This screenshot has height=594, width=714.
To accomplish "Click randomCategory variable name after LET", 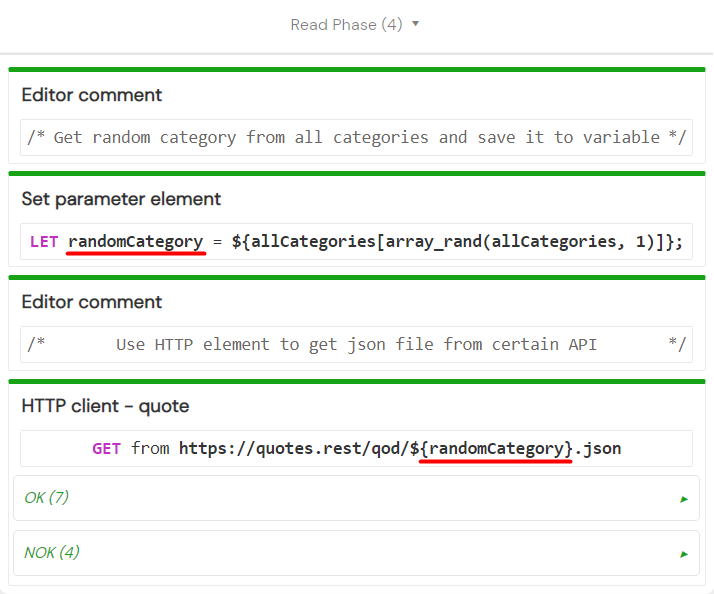I will pos(136,242).
